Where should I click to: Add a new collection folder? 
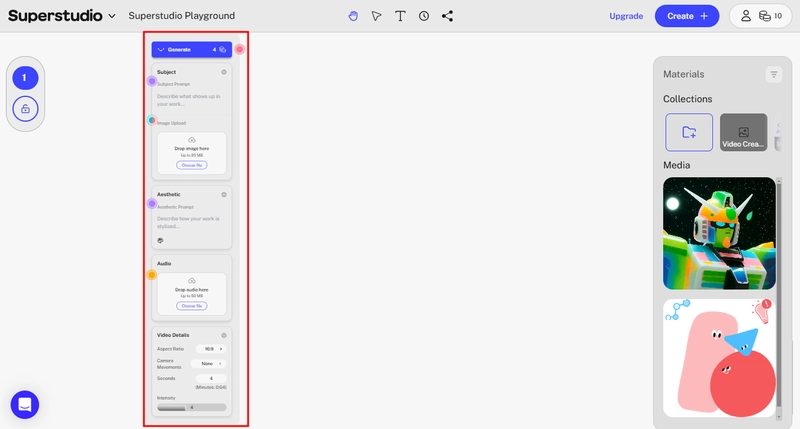click(x=689, y=132)
